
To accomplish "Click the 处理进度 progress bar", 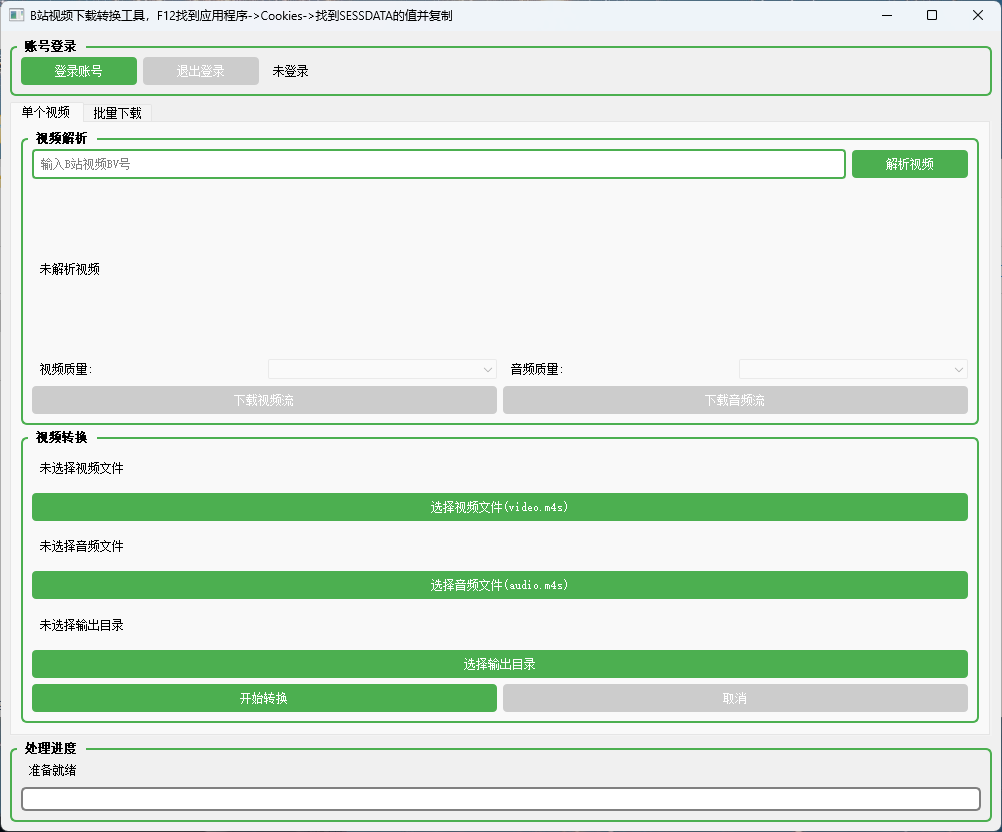I will point(500,799).
